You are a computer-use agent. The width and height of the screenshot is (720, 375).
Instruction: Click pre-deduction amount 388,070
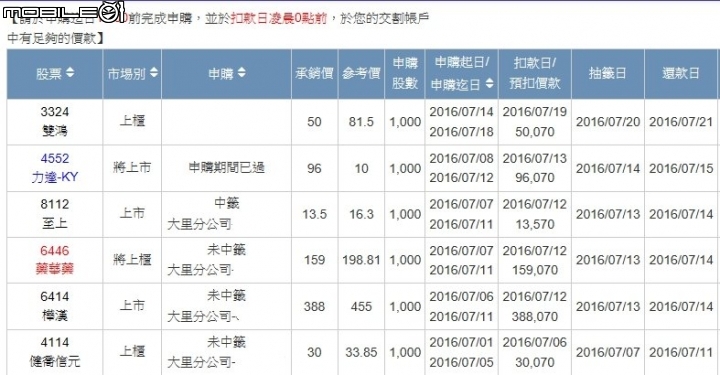coord(535,317)
